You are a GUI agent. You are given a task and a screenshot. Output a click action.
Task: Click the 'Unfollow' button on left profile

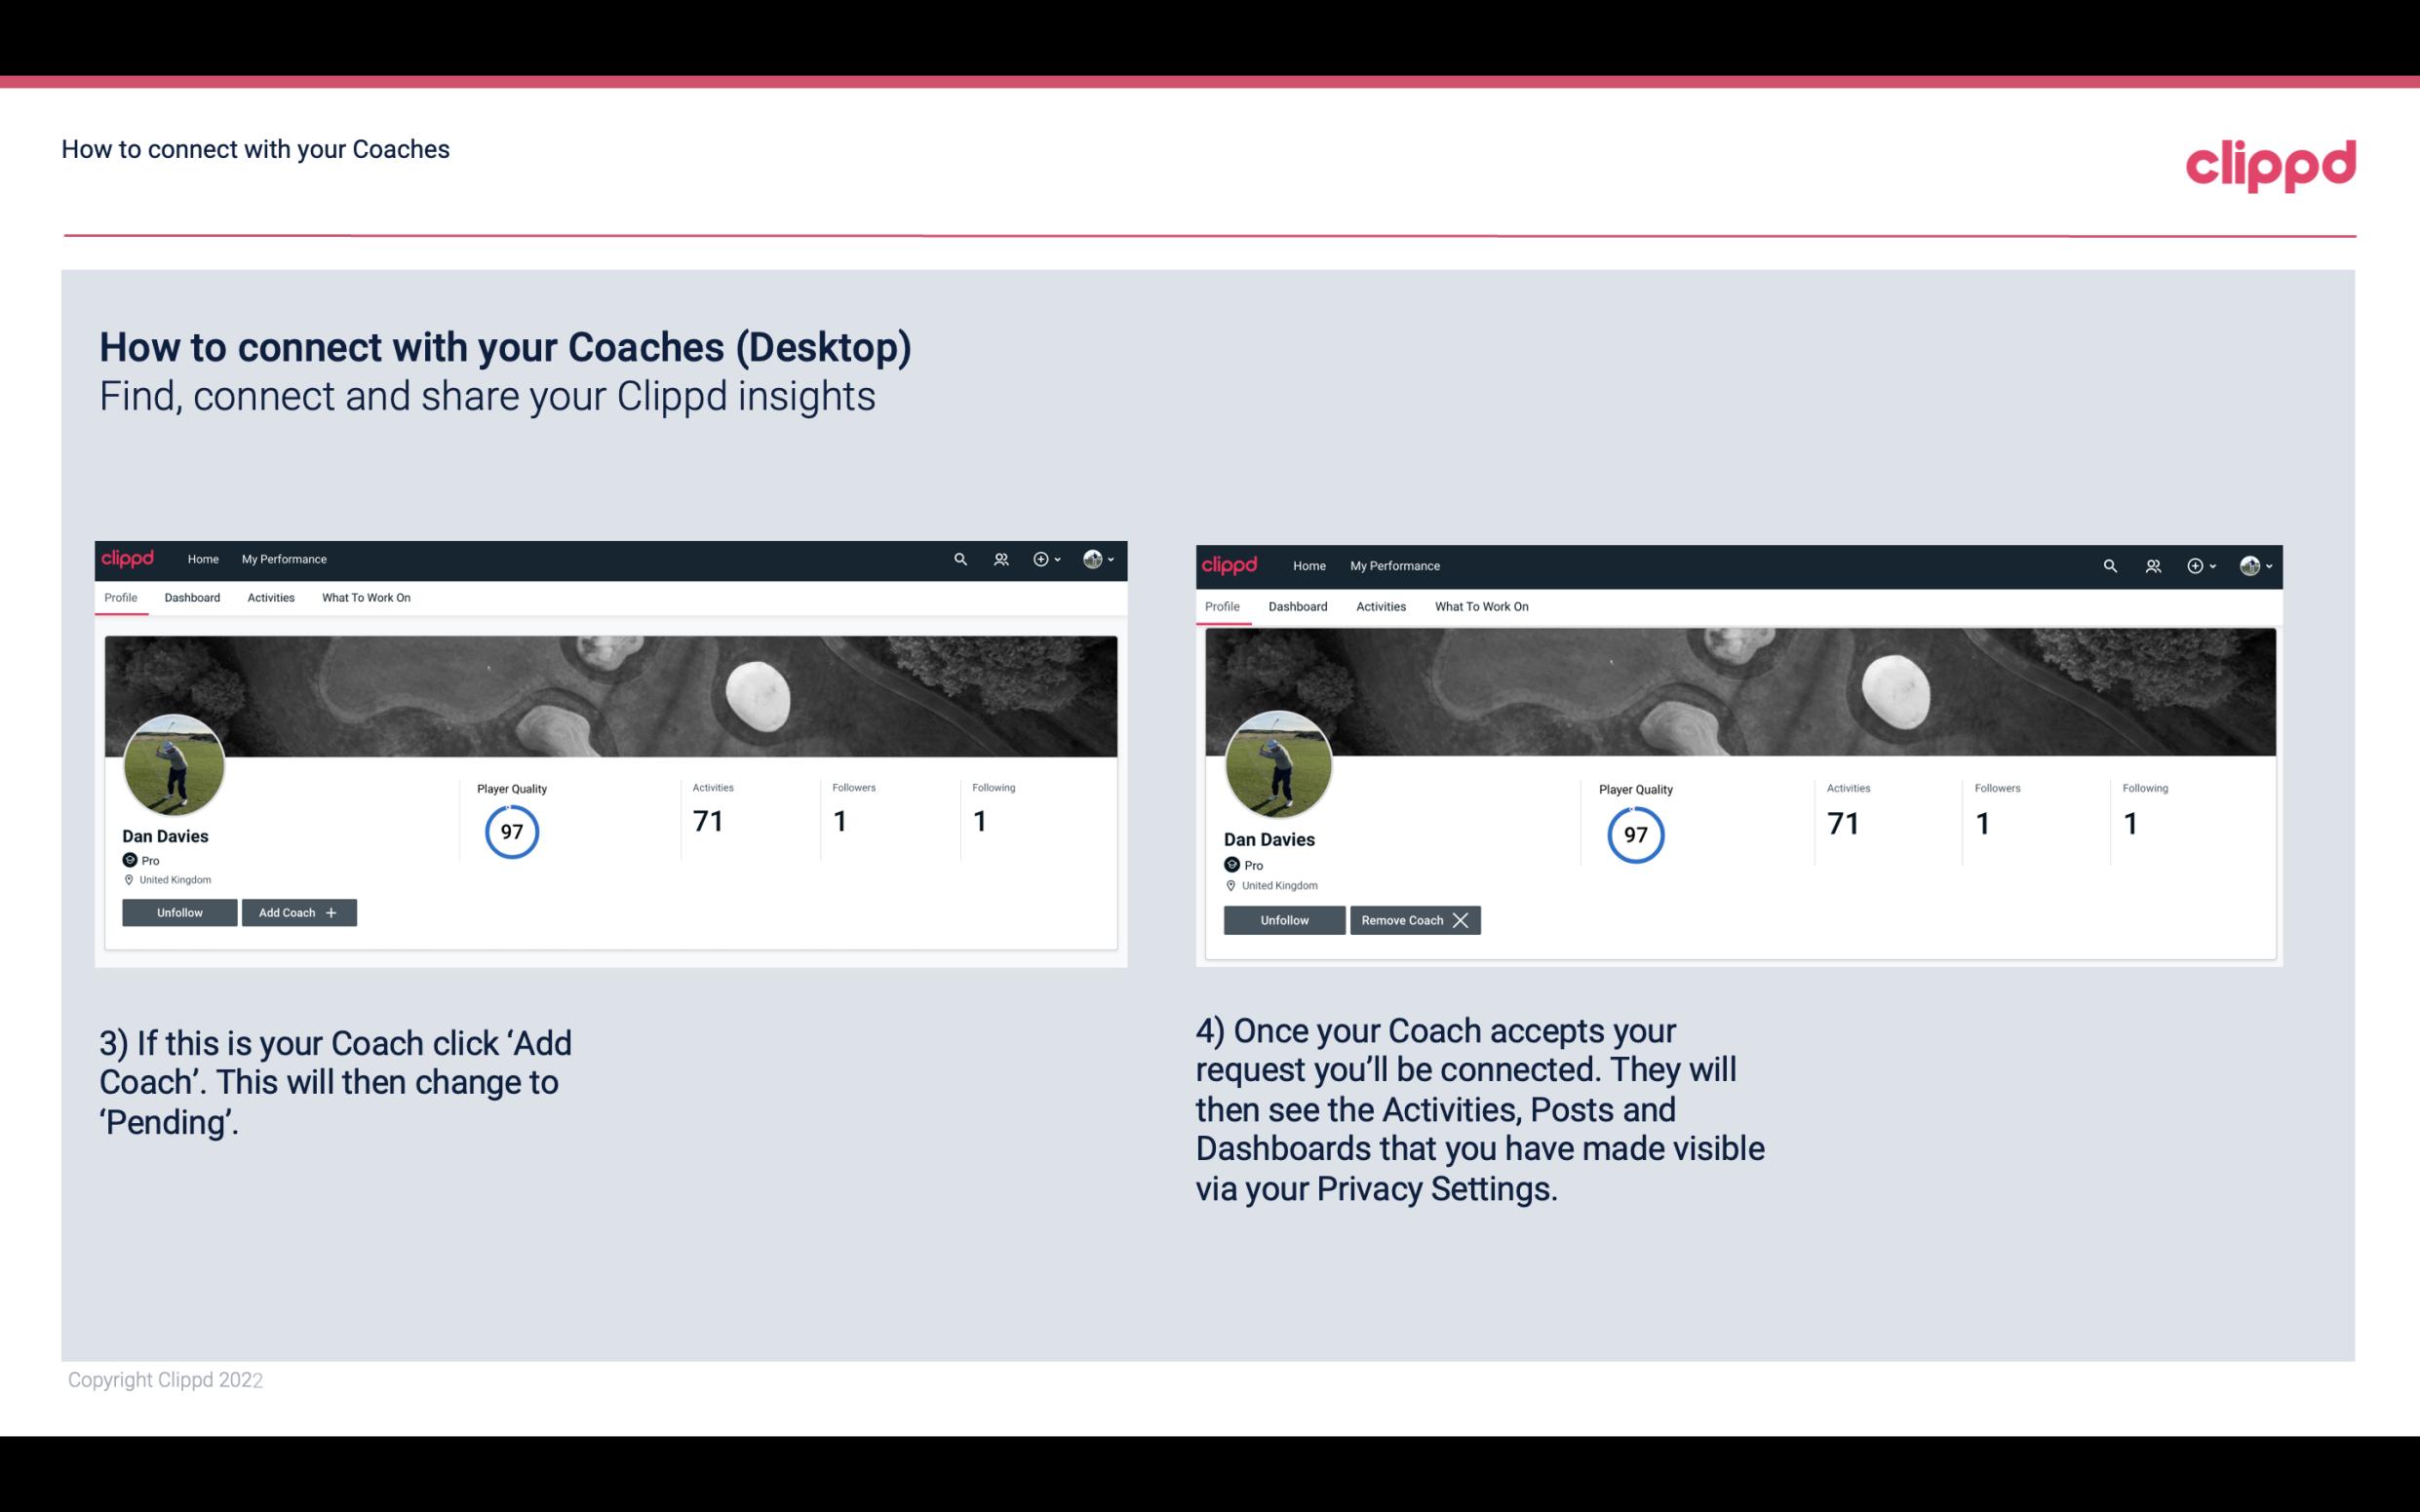pyautogui.click(x=179, y=911)
